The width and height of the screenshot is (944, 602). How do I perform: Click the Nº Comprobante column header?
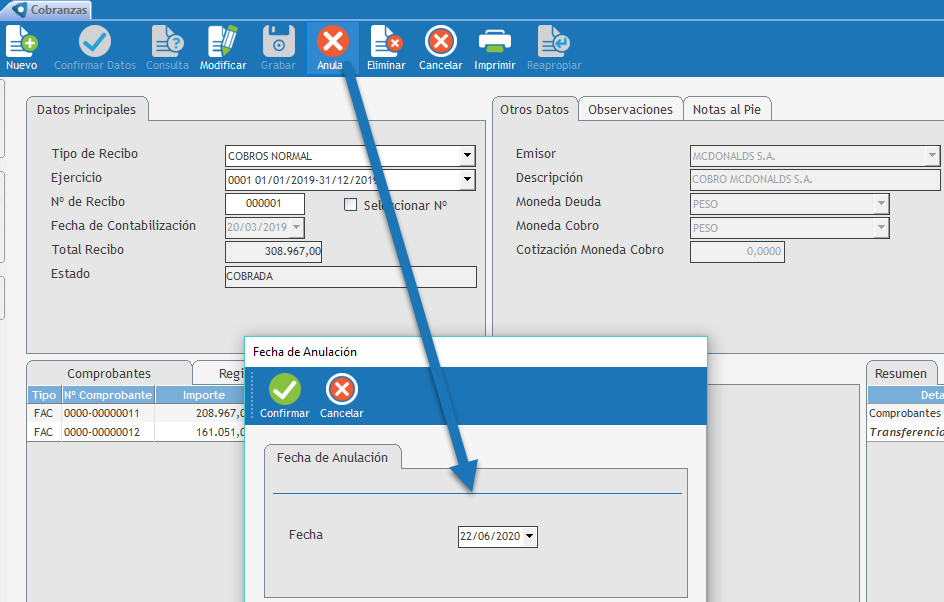pos(108,395)
